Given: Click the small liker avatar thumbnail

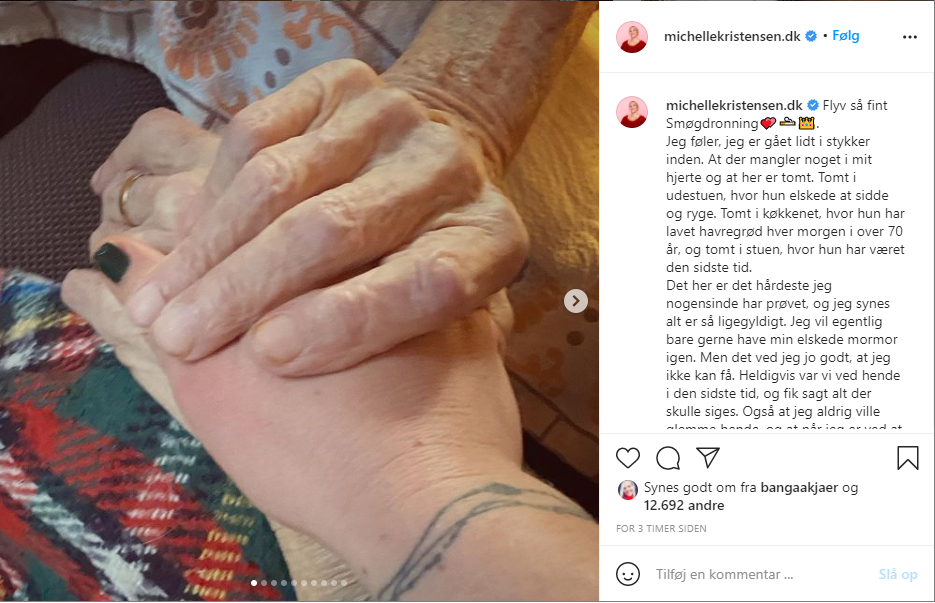Looking at the screenshot, I should tap(627, 490).
